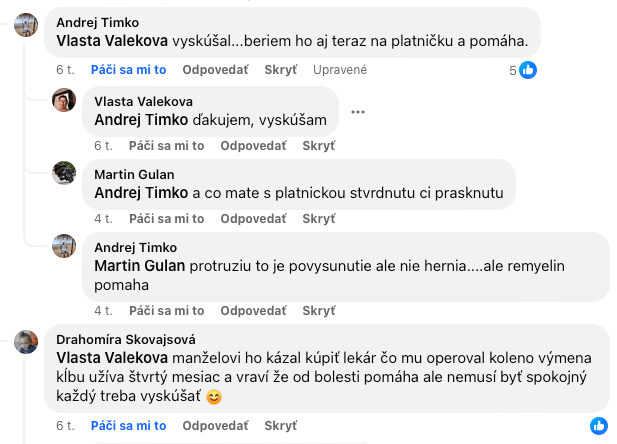Screen dimensions: 617x444
Task: Open the three-dots menu on Vlasta Valekova's reply
Action: click(x=358, y=111)
